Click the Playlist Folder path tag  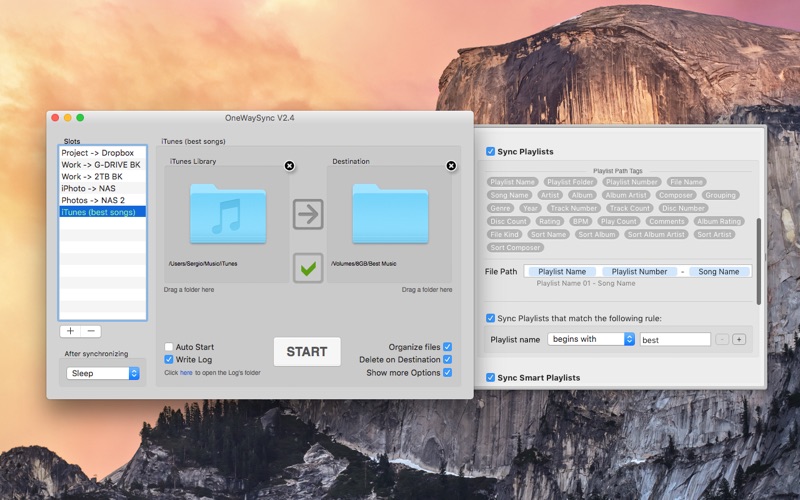pyautogui.click(x=570, y=182)
